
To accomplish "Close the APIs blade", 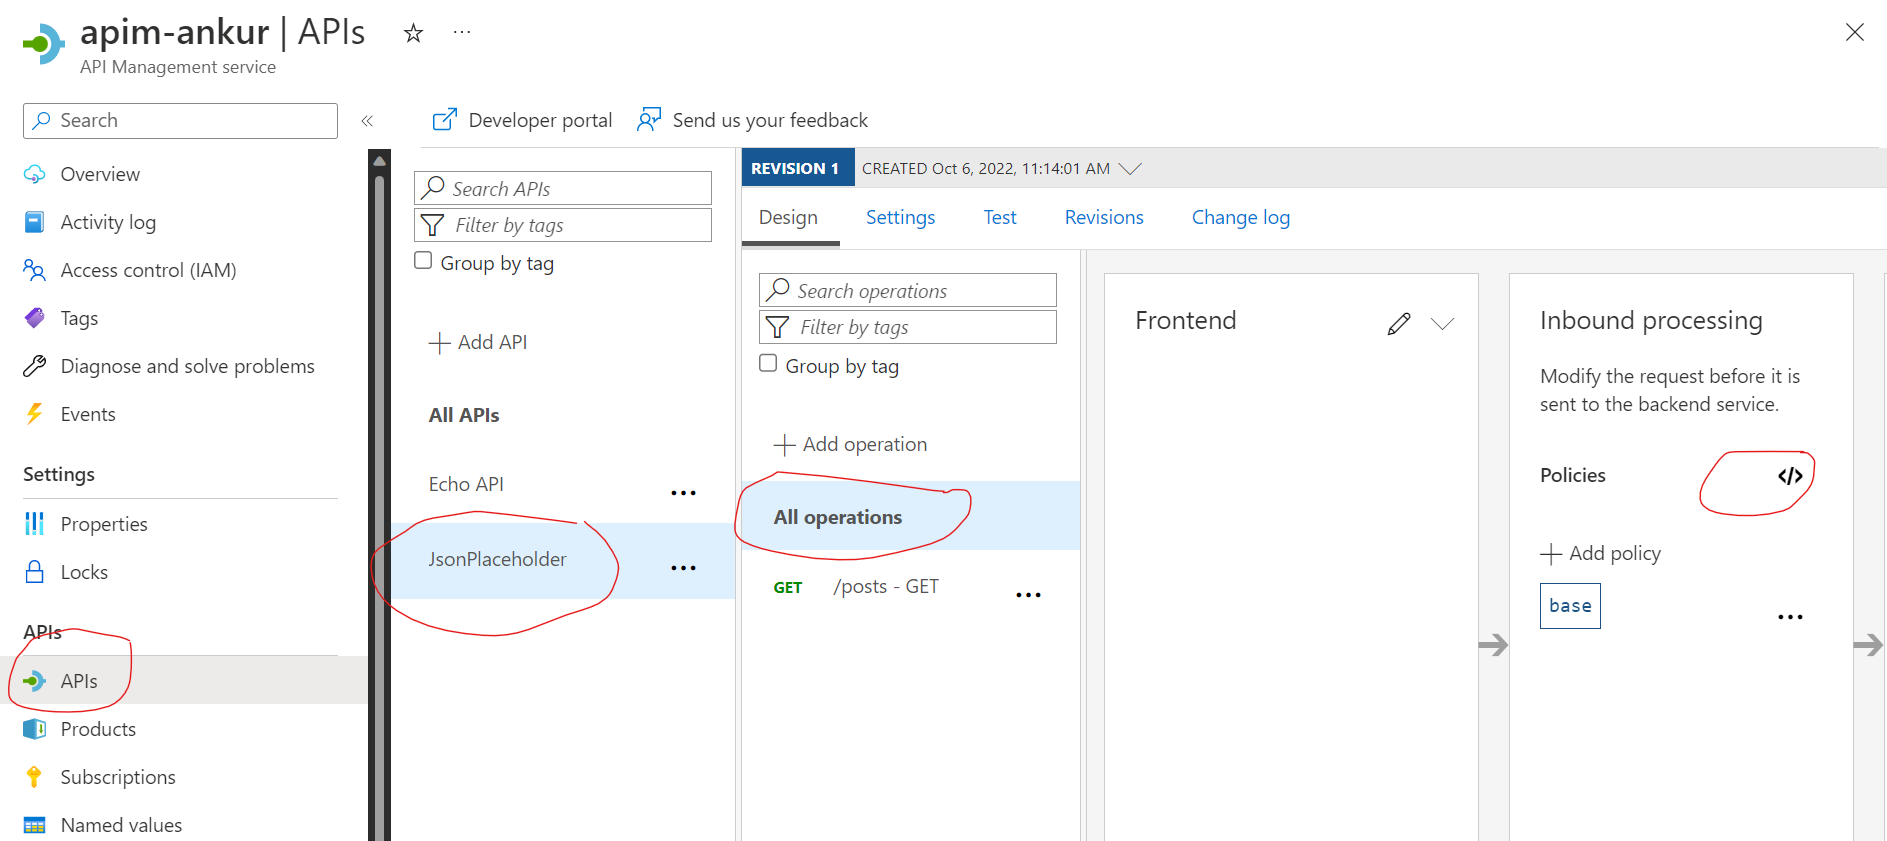I will (1855, 32).
